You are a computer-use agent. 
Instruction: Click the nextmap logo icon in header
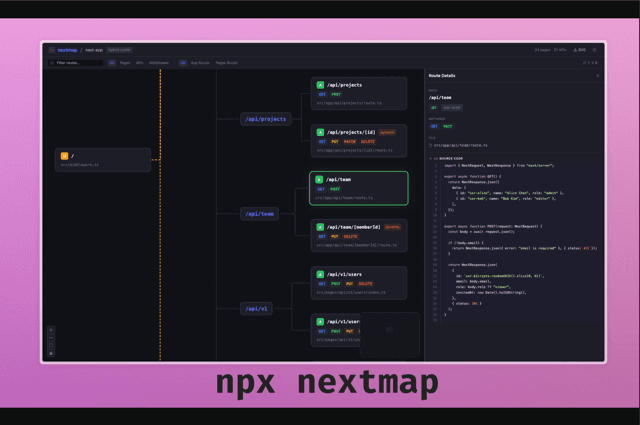click(x=52, y=50)
